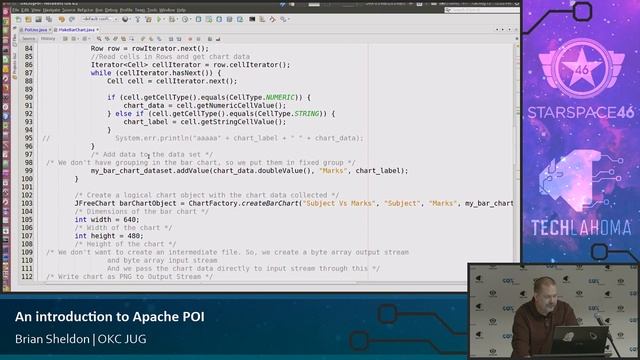This screenshot has height=360, width=640.
Task: Debug the project from toolbar
Action: 172,19
